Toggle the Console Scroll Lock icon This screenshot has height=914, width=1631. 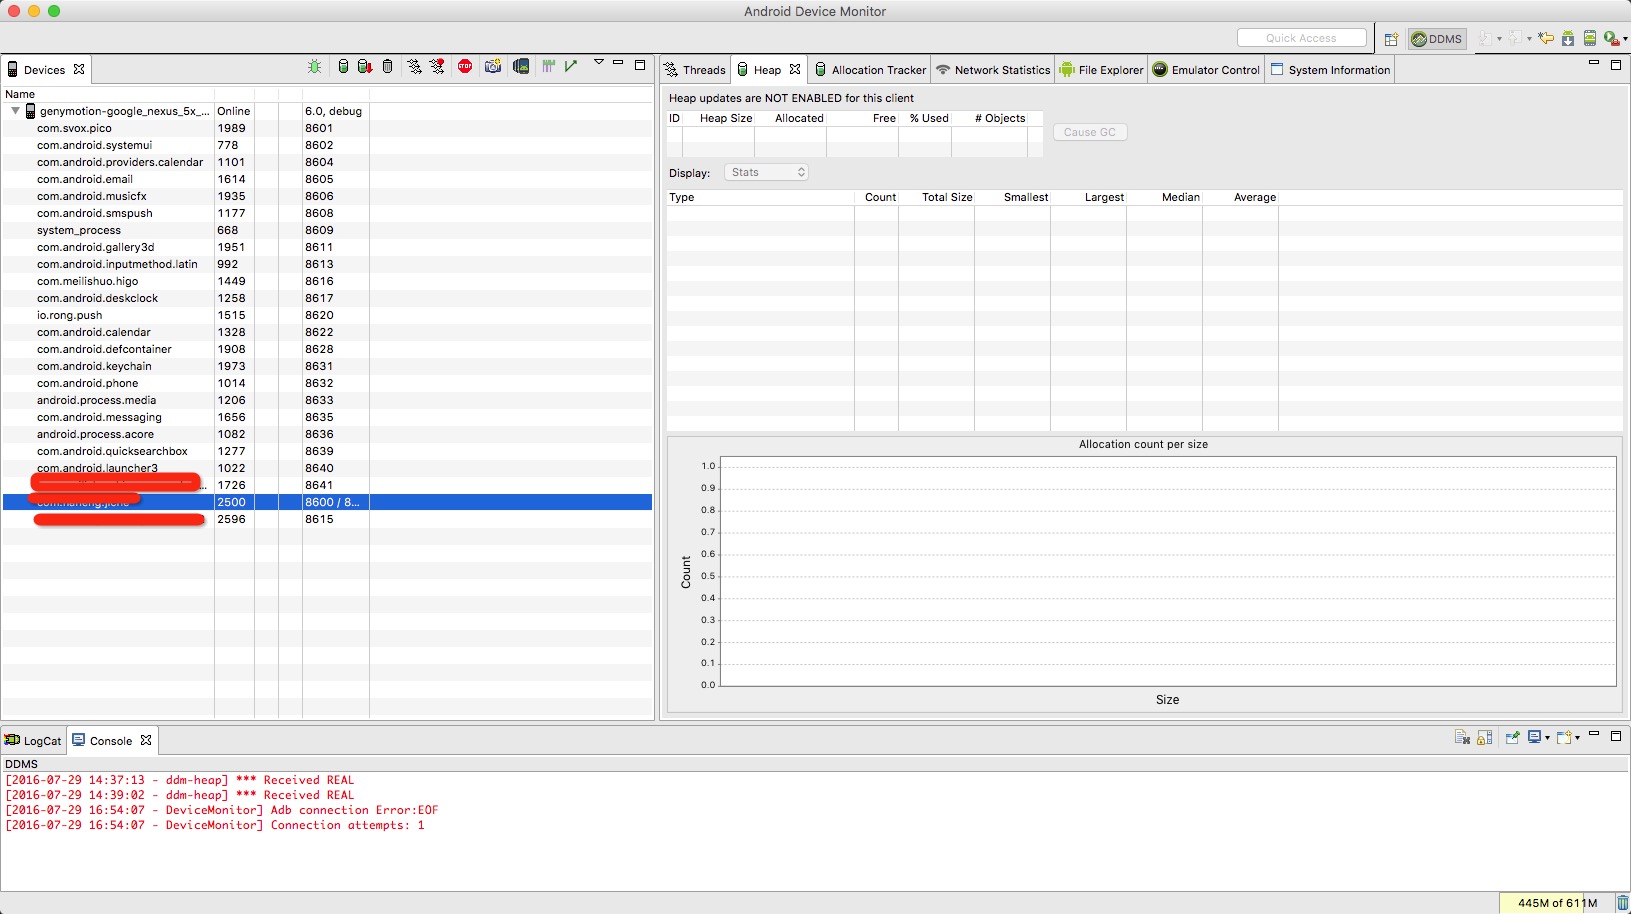tap(1485, 738)
